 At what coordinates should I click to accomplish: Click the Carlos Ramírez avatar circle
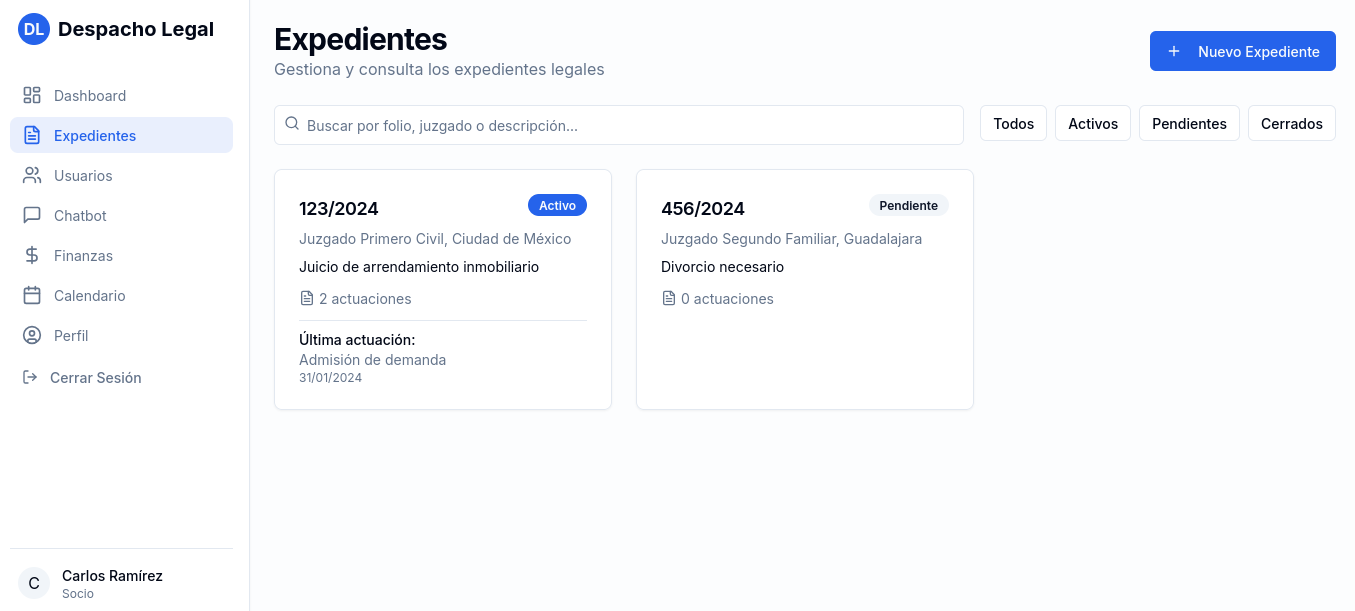click(34, 583)
